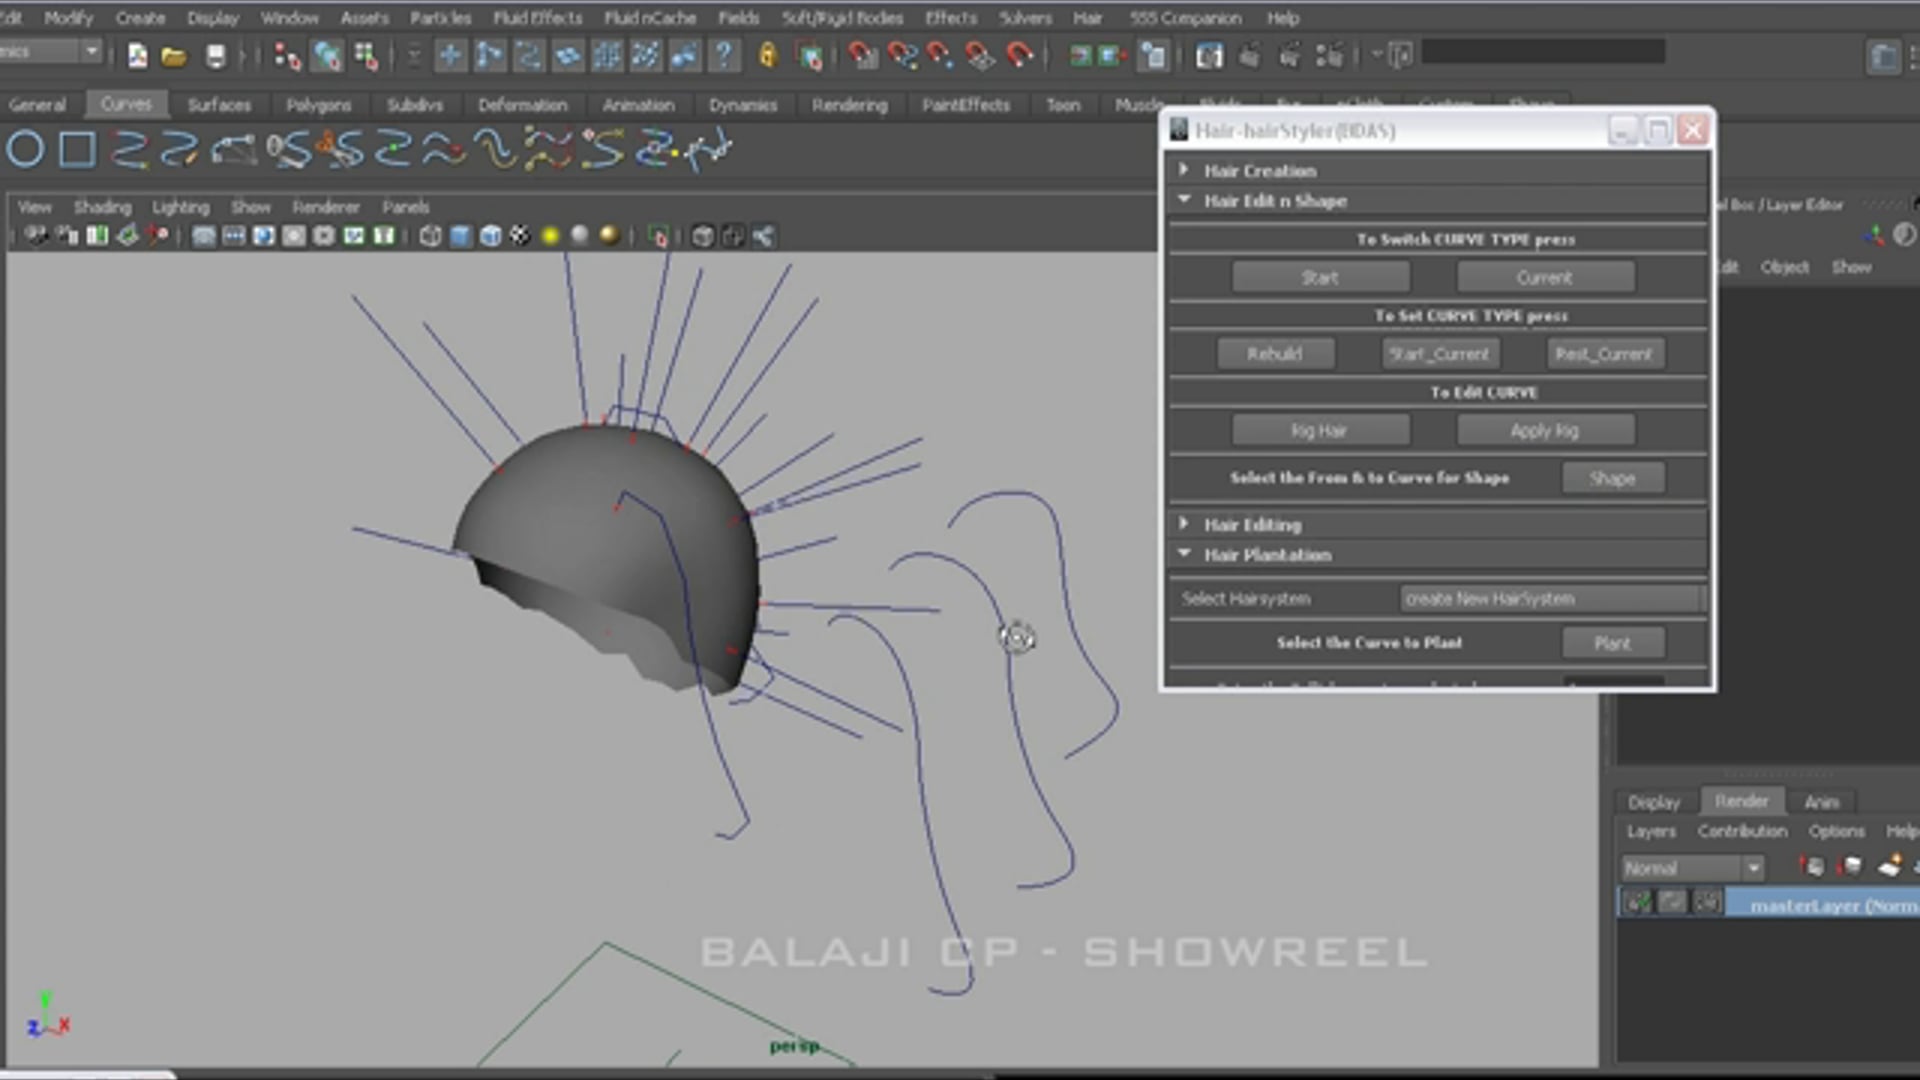This screenshot has height=1080, width=1920.
Task: Switch to the Polygons shelf tab
Action: point(318,105)
